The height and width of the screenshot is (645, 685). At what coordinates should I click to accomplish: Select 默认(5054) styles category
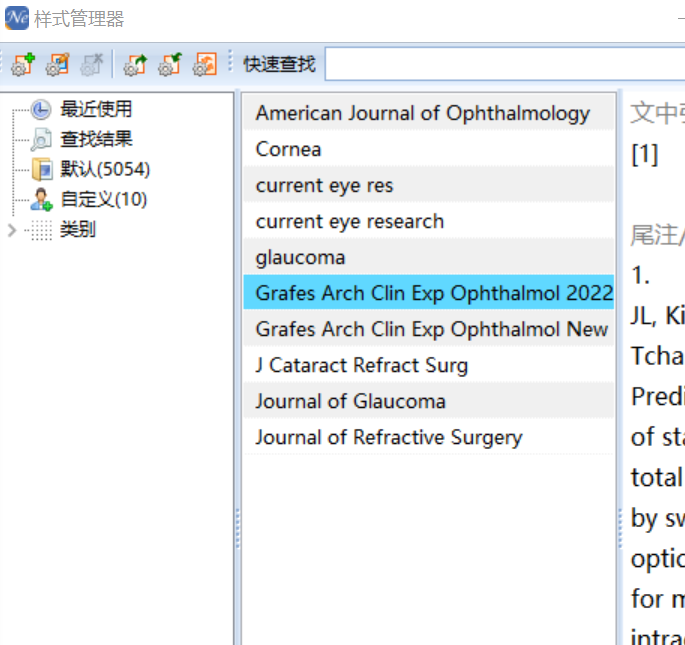pos(105,170)
